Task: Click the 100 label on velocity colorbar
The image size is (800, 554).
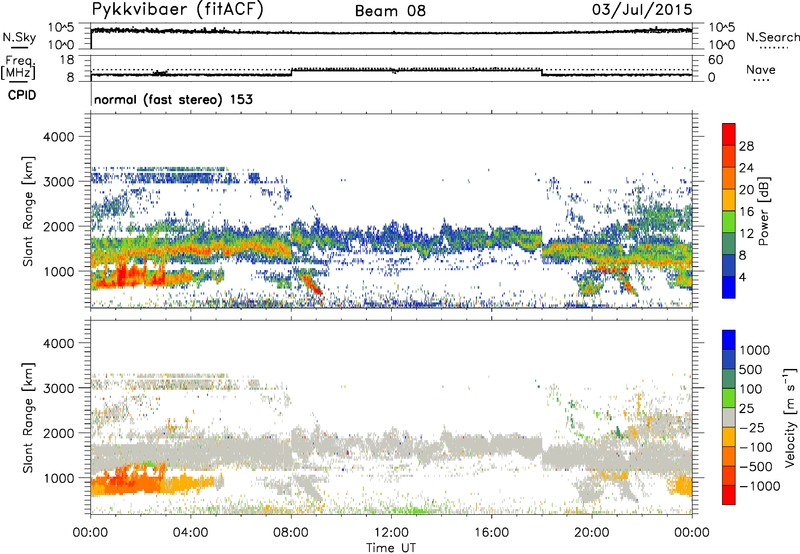Action: point(751,389)
